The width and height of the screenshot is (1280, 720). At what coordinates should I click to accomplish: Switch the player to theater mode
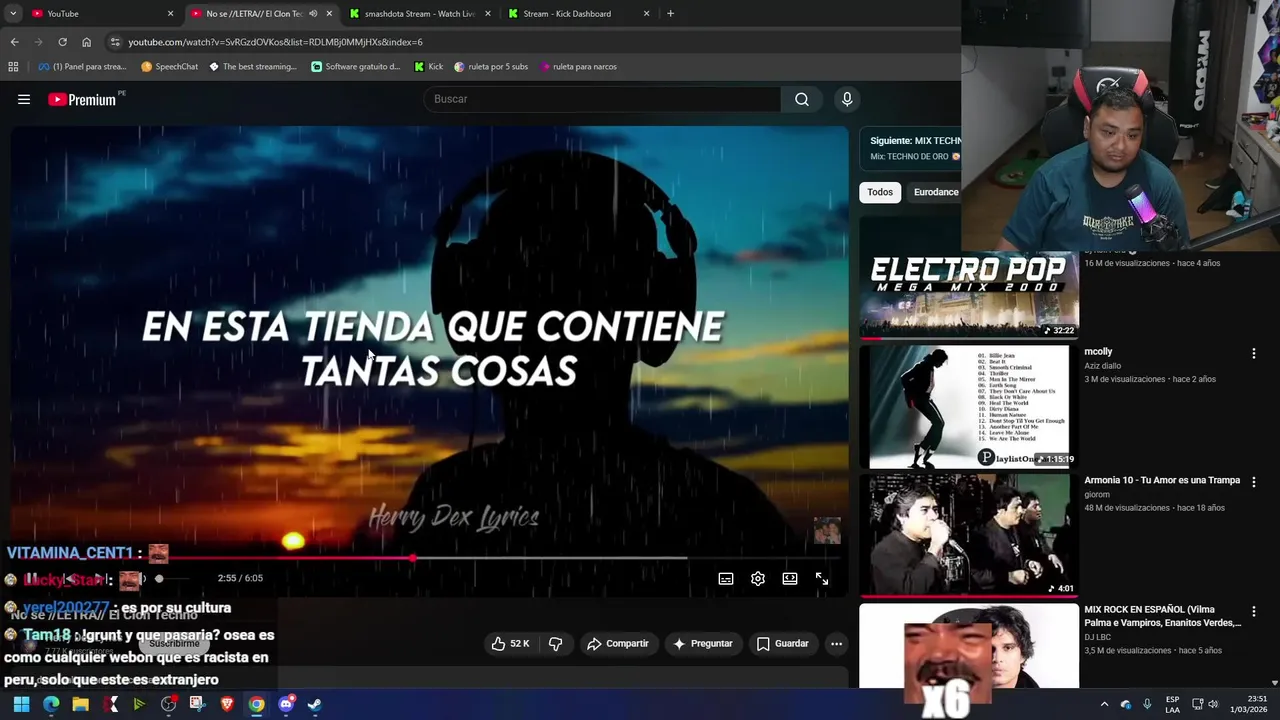point(790,579)
